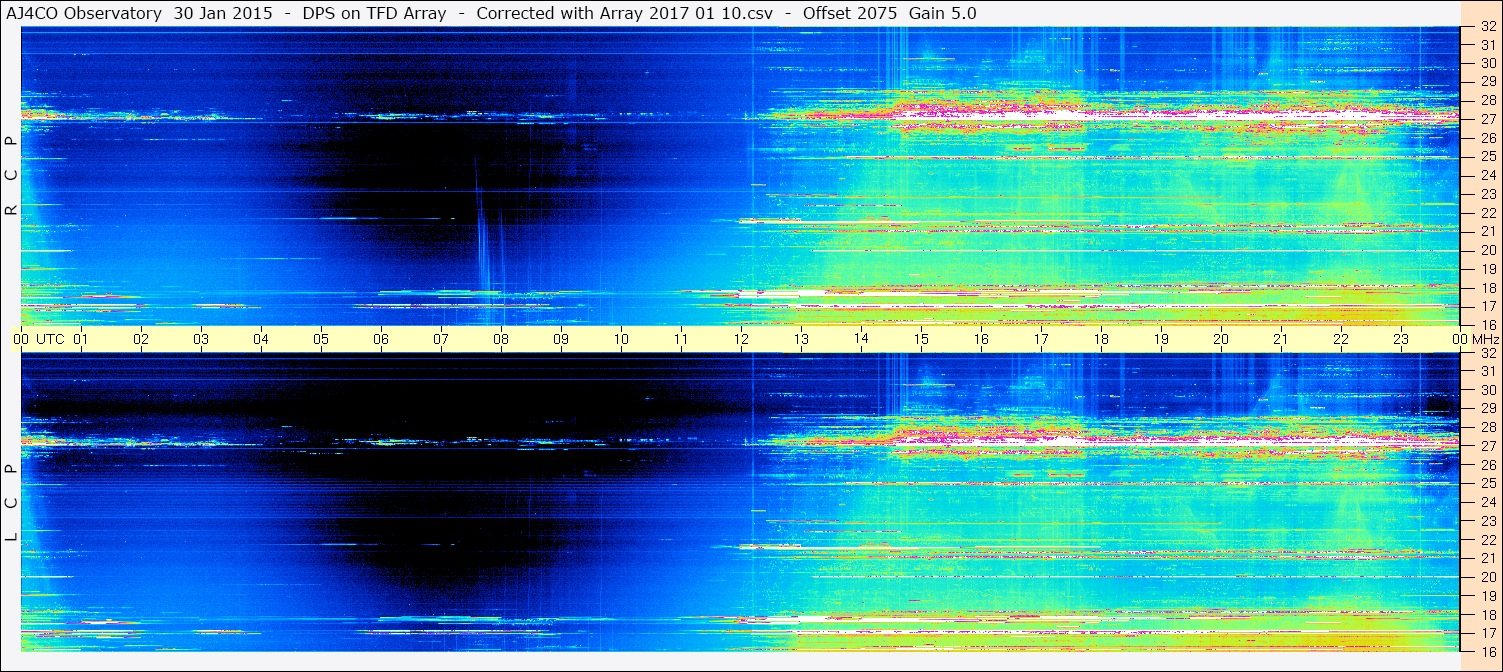Screen dimensions: 1503x672
Task: Click the MHz unit label on the axis
Action: (x=1485, y=339)
